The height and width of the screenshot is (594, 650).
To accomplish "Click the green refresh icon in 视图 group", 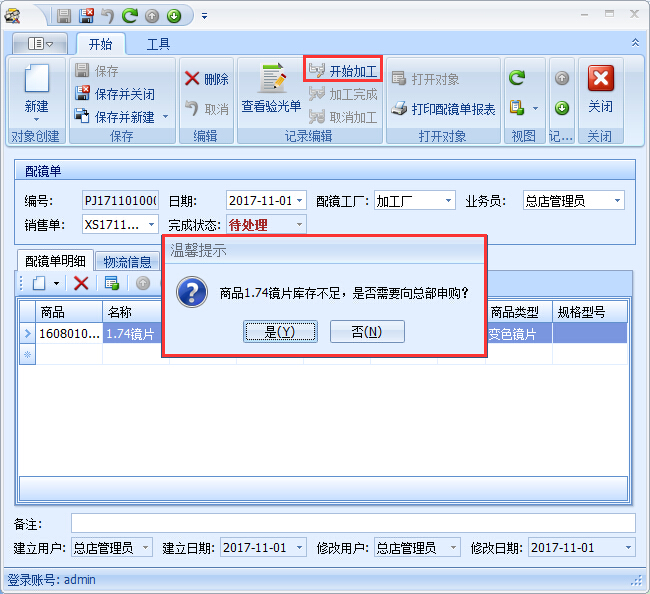I will pyautogui.click(x=517, y=77).
